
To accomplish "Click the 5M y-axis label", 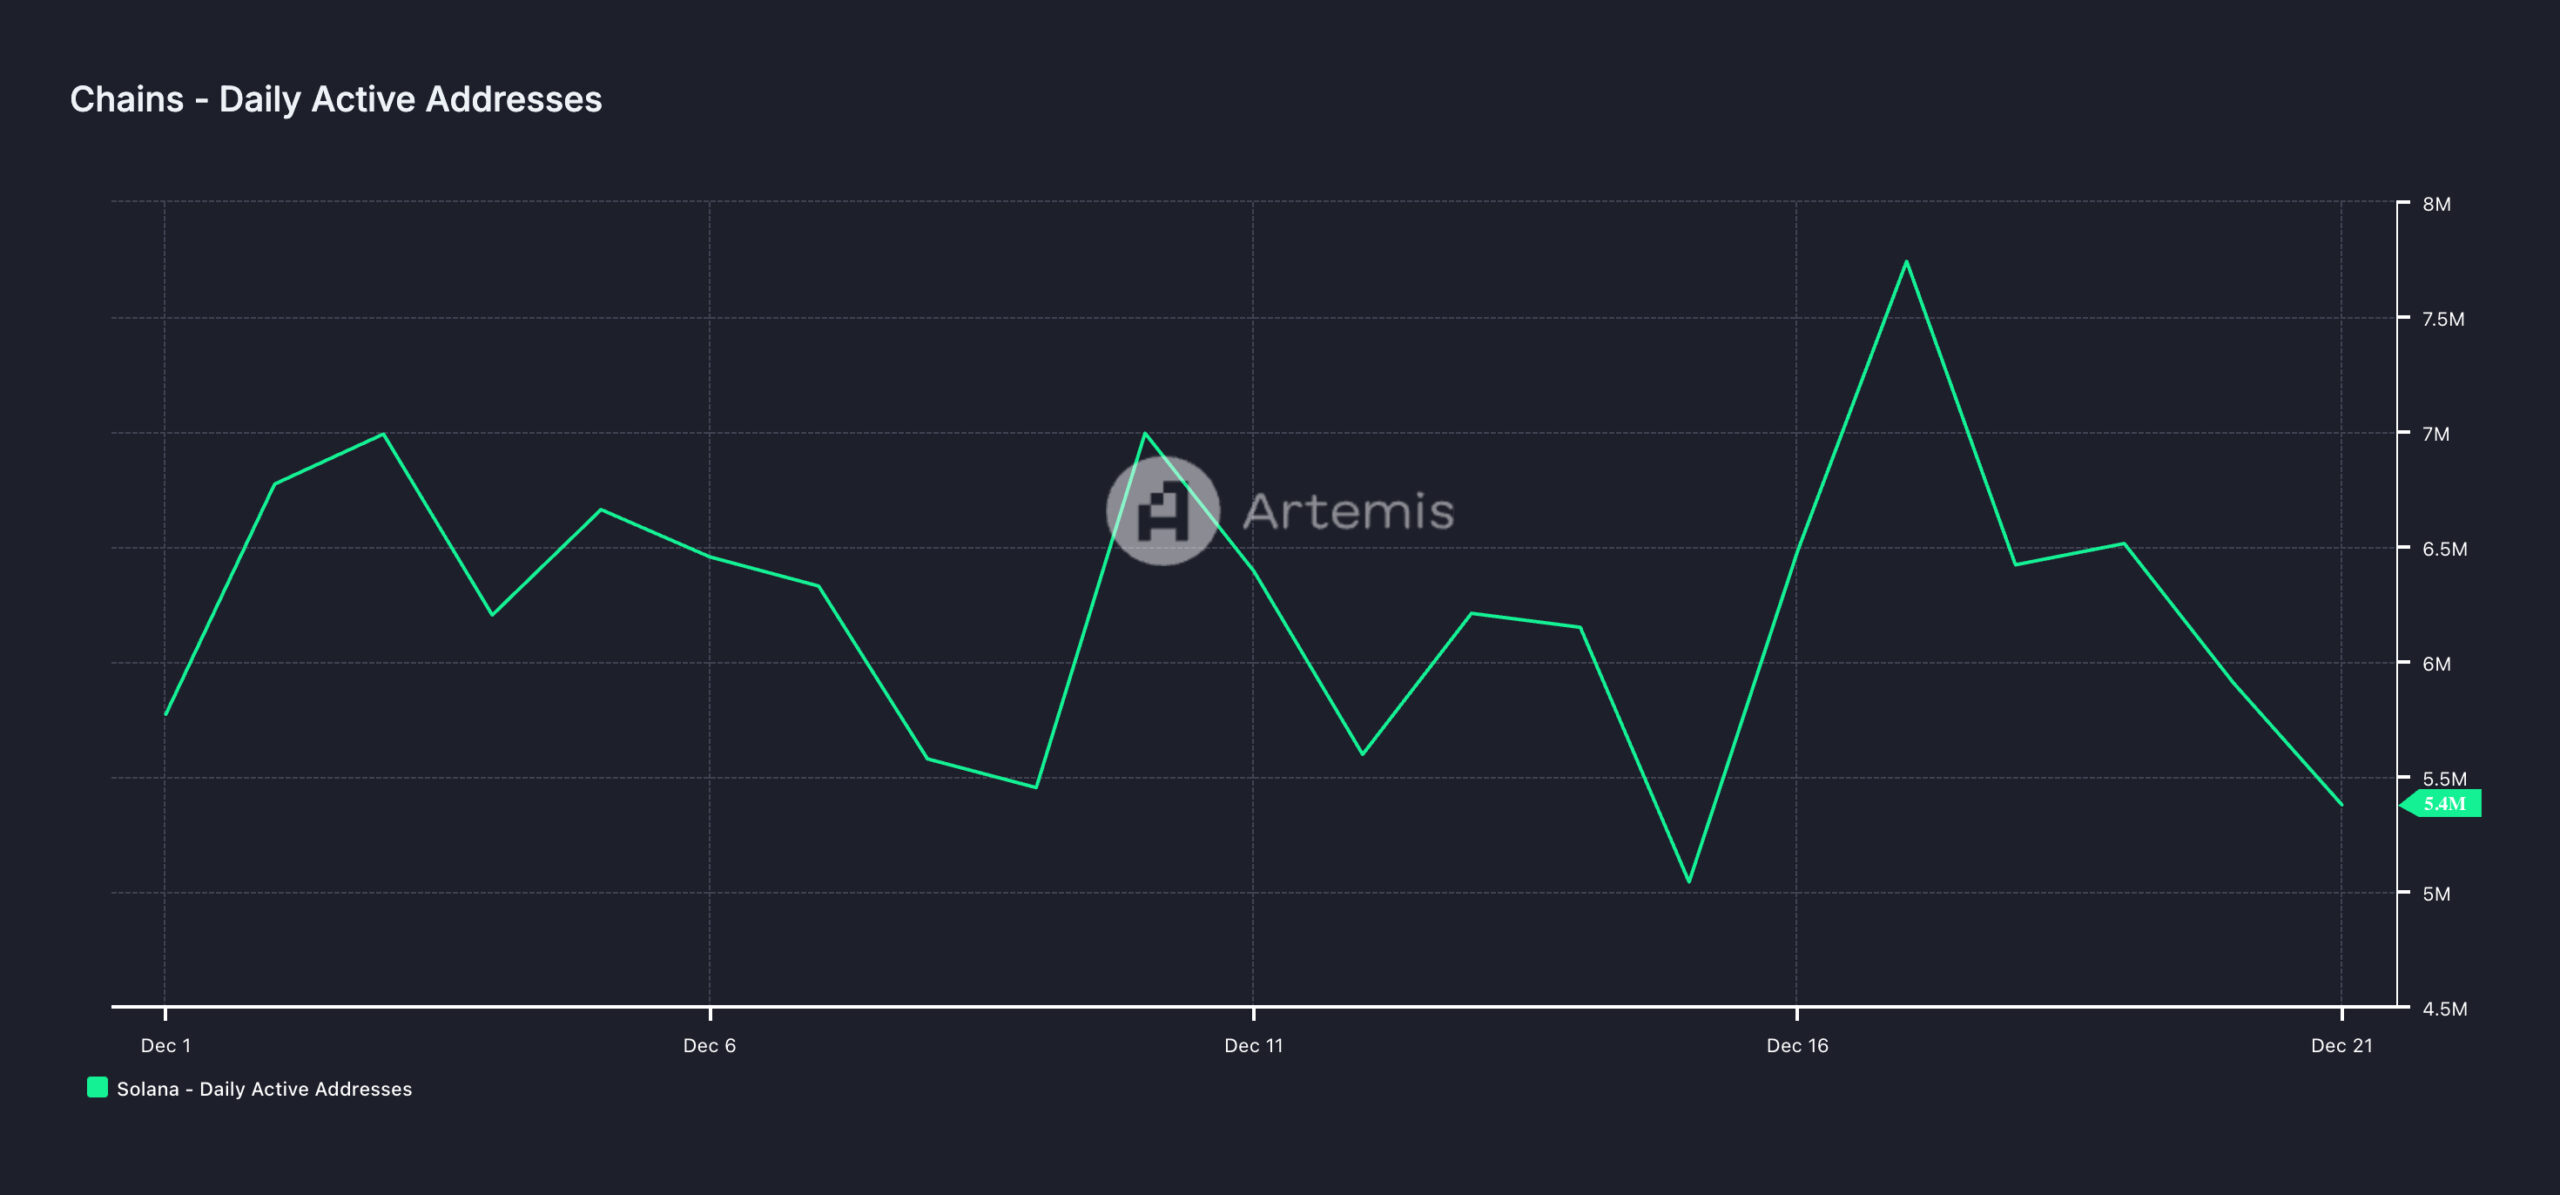I will 2436,894.
